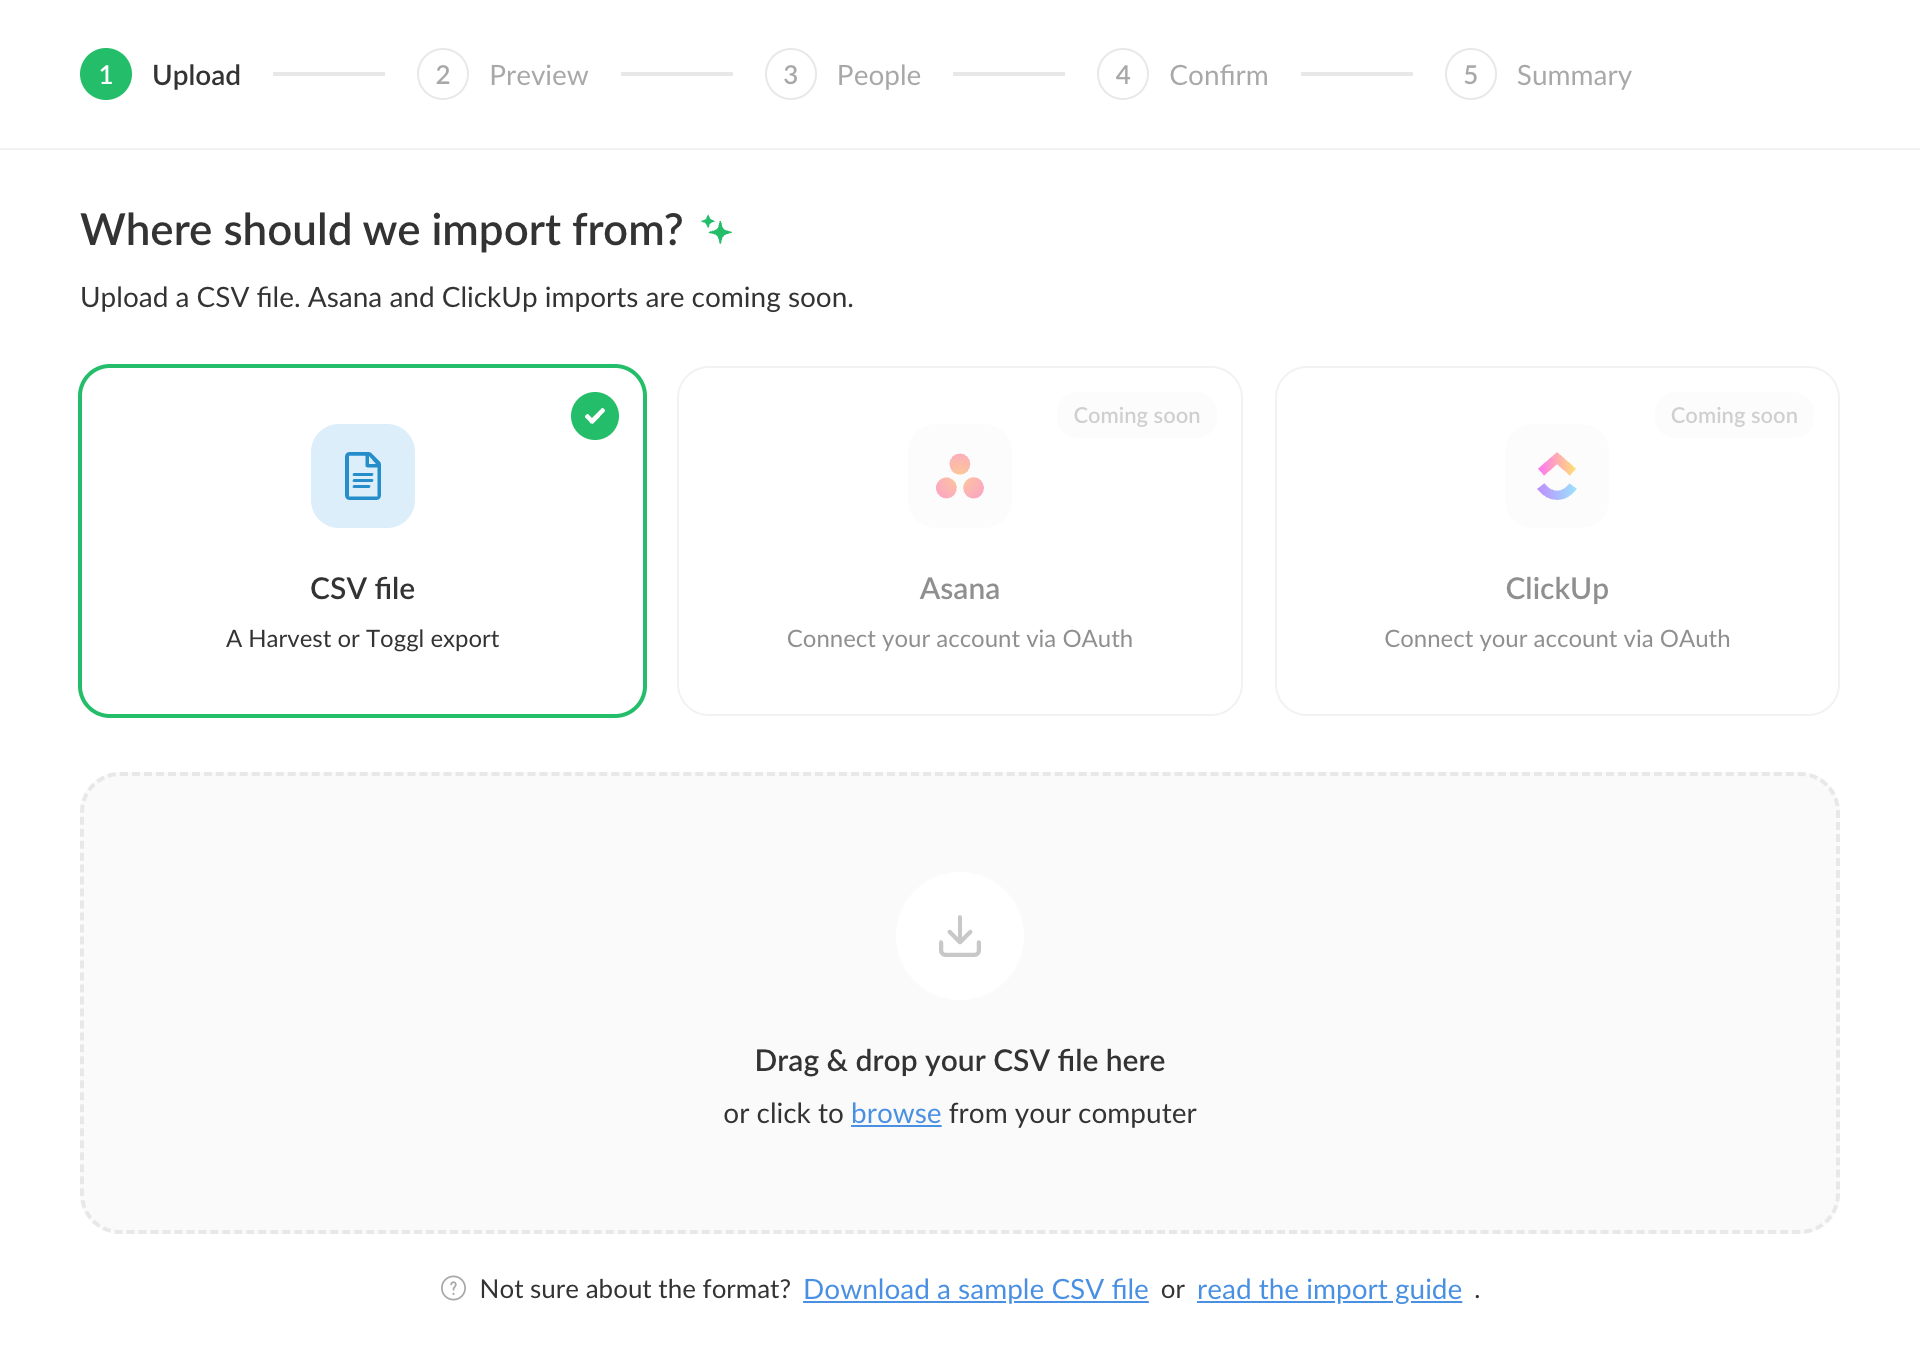Image resolution: width=1920 pixels, height=1368 pixels.
Task: Click the Asana logo icon
Action: (960, 476)
